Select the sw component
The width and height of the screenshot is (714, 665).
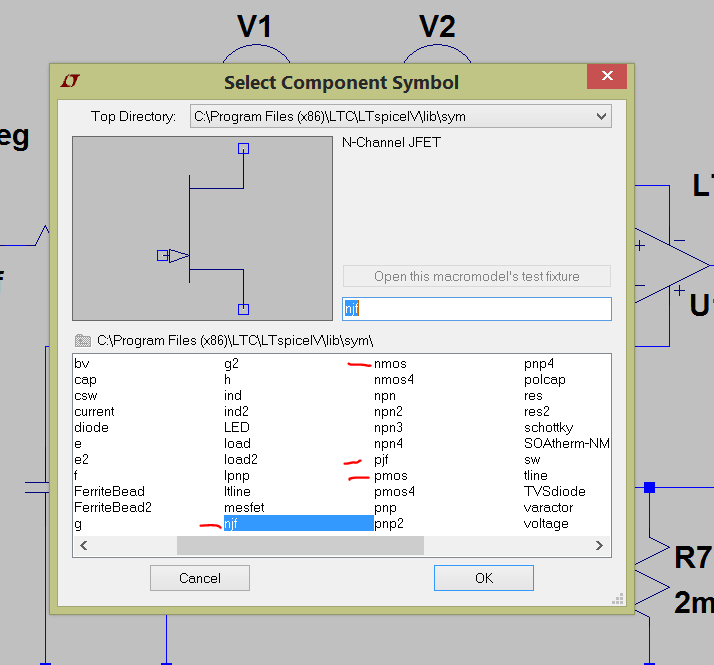click(x=532, y=459)
